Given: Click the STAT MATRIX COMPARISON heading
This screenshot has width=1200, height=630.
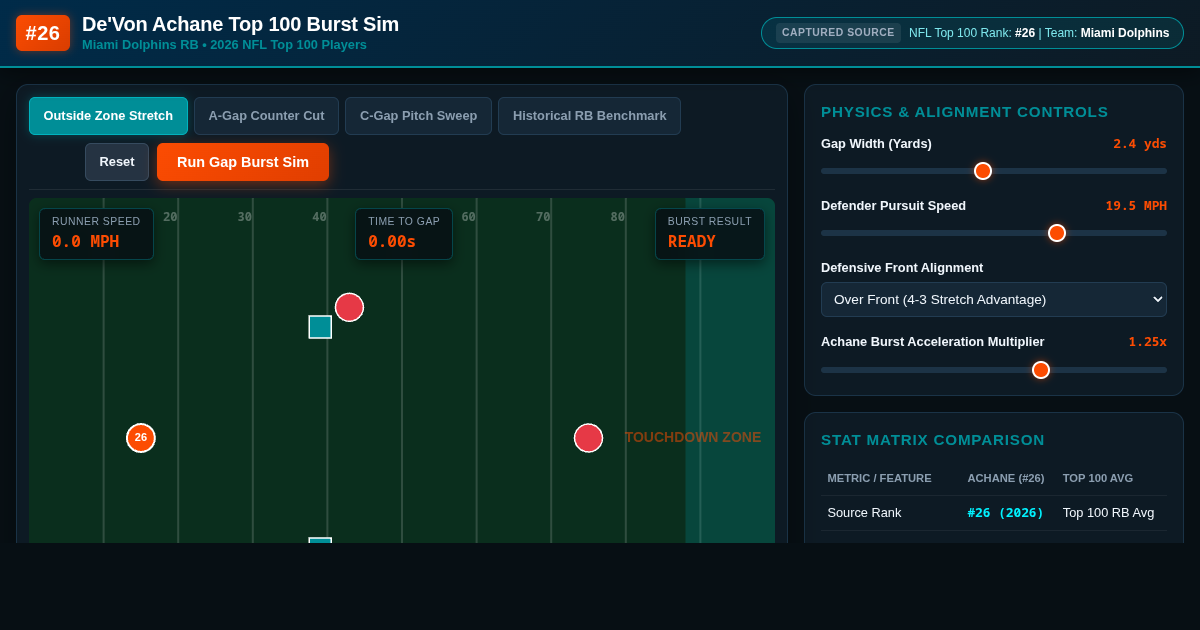Looking at the screenshot, I should [x=933, y=440].
